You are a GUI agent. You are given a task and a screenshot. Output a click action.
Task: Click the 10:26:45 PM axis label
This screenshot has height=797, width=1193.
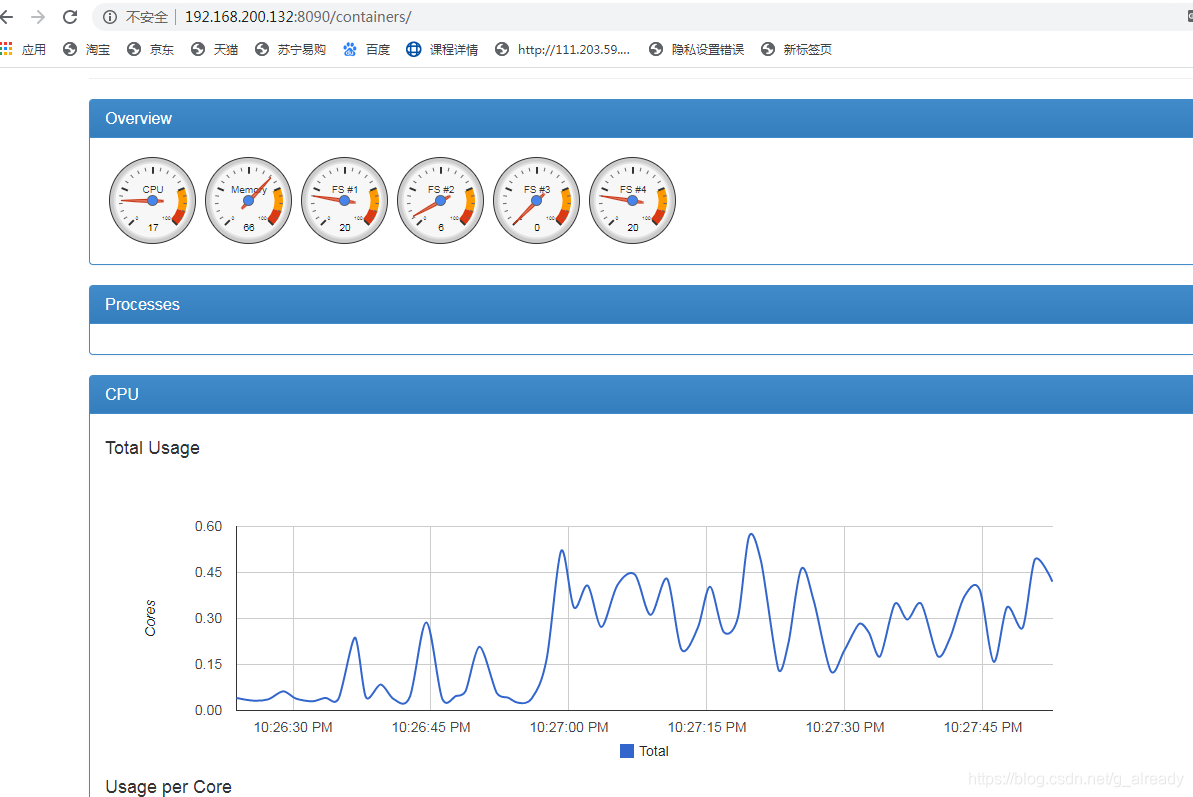(x=431, y=727)
